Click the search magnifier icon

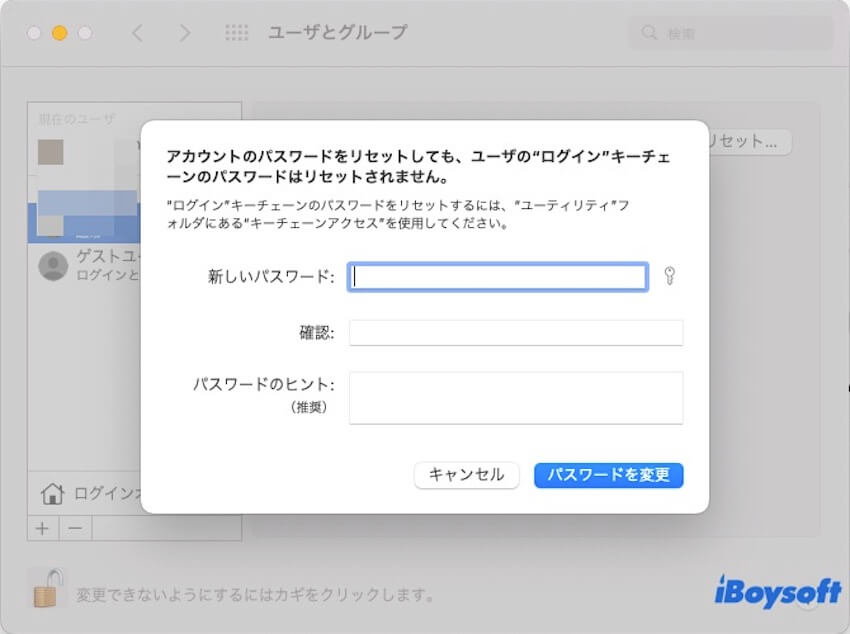click(649, 33)
